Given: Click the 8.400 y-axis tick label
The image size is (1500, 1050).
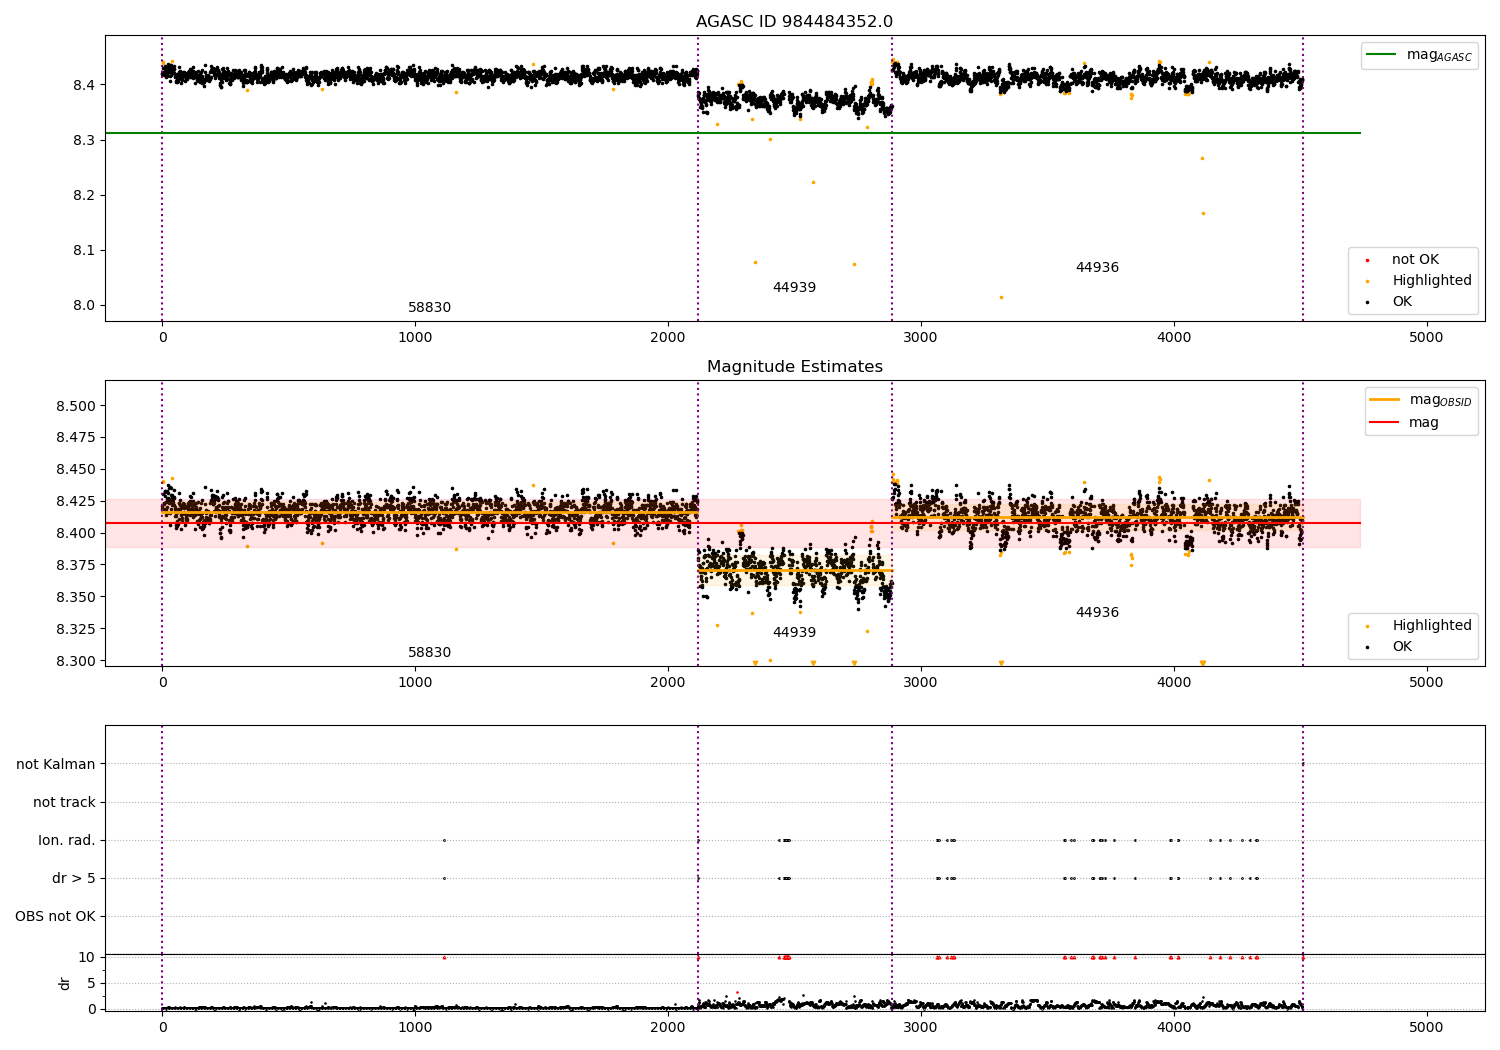Looking at the screenshot, I should point(76,534).
